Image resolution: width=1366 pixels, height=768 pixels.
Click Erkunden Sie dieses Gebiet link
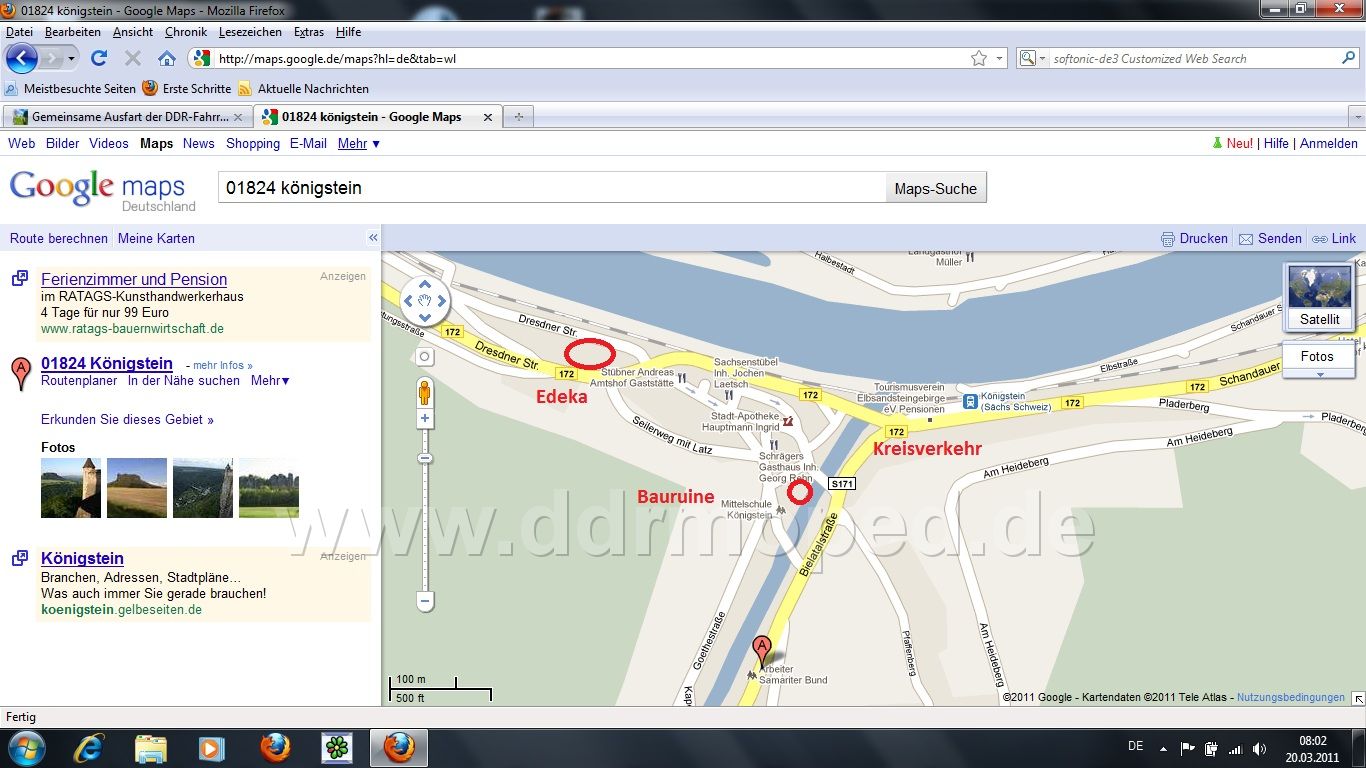[127, 419]
